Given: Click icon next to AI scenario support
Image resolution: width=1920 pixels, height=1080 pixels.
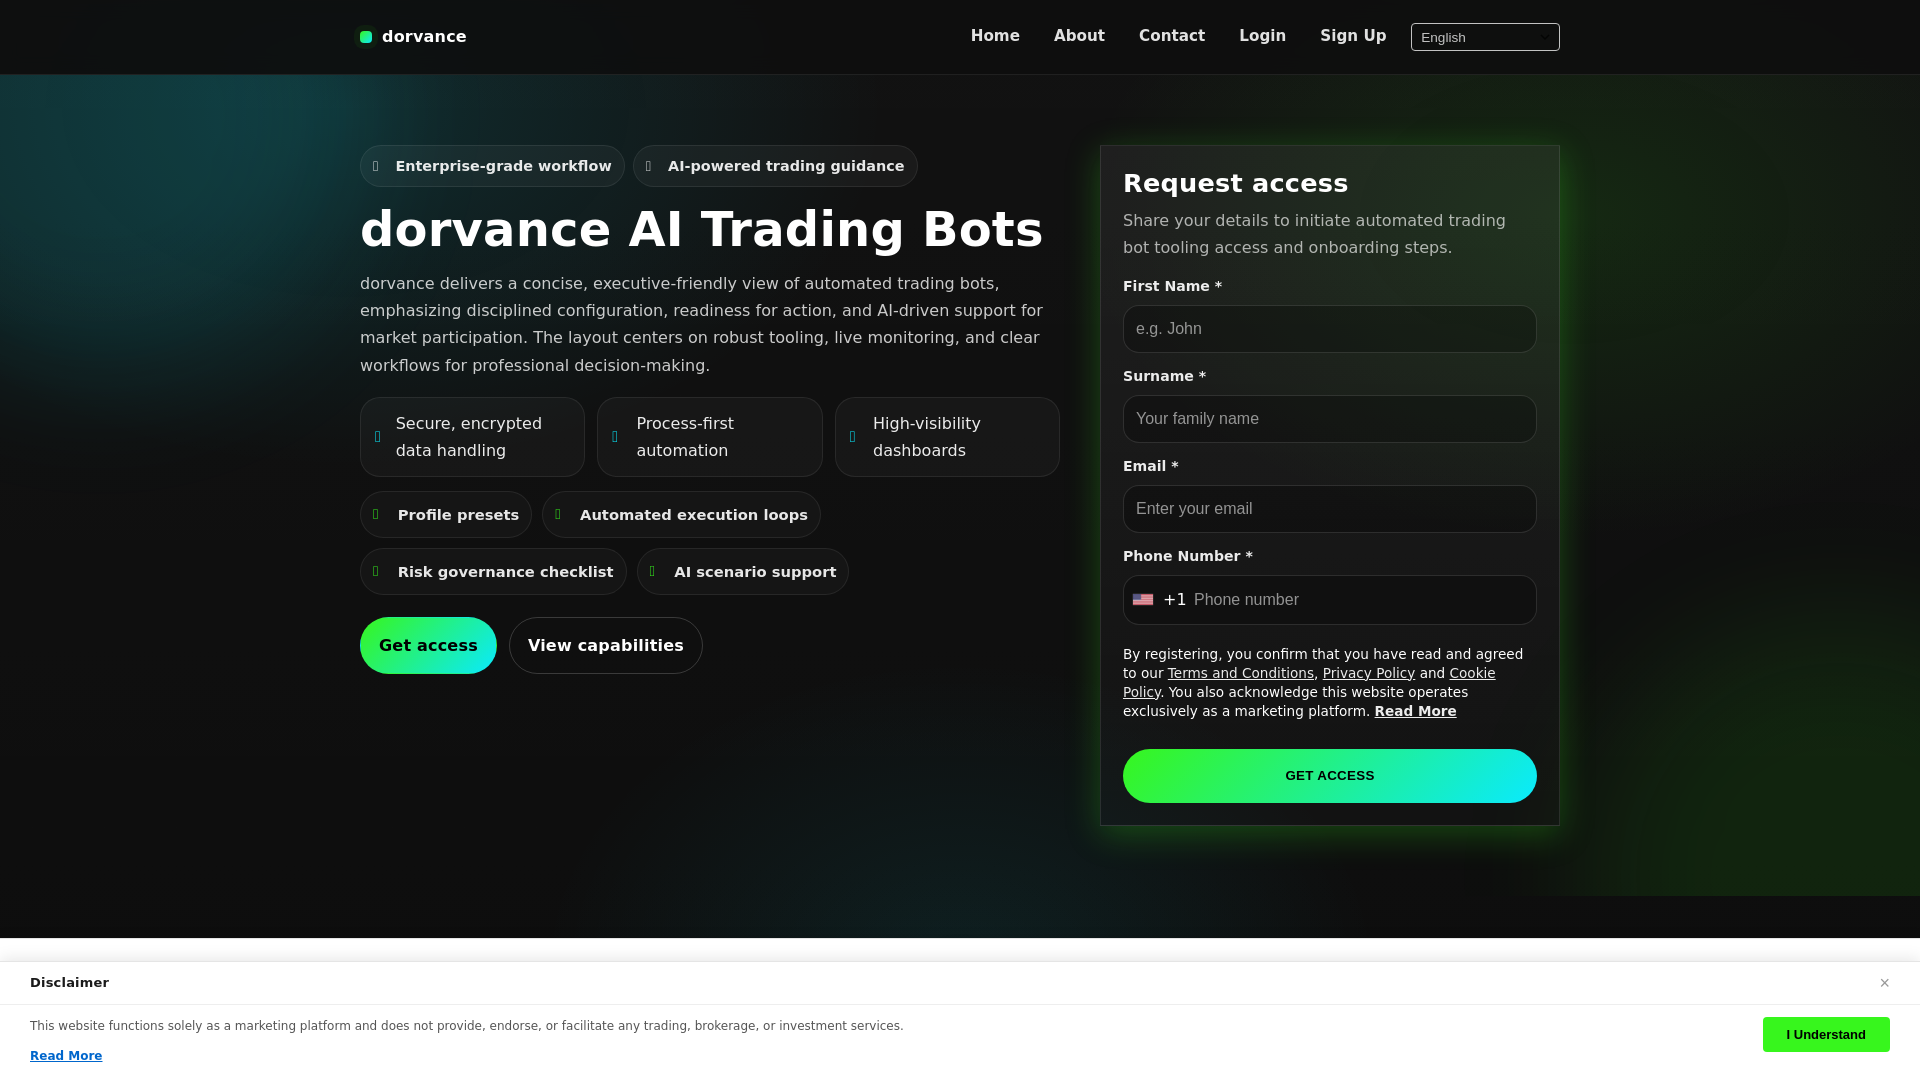Looking at the screenshot, I should [x=652, y=571].
